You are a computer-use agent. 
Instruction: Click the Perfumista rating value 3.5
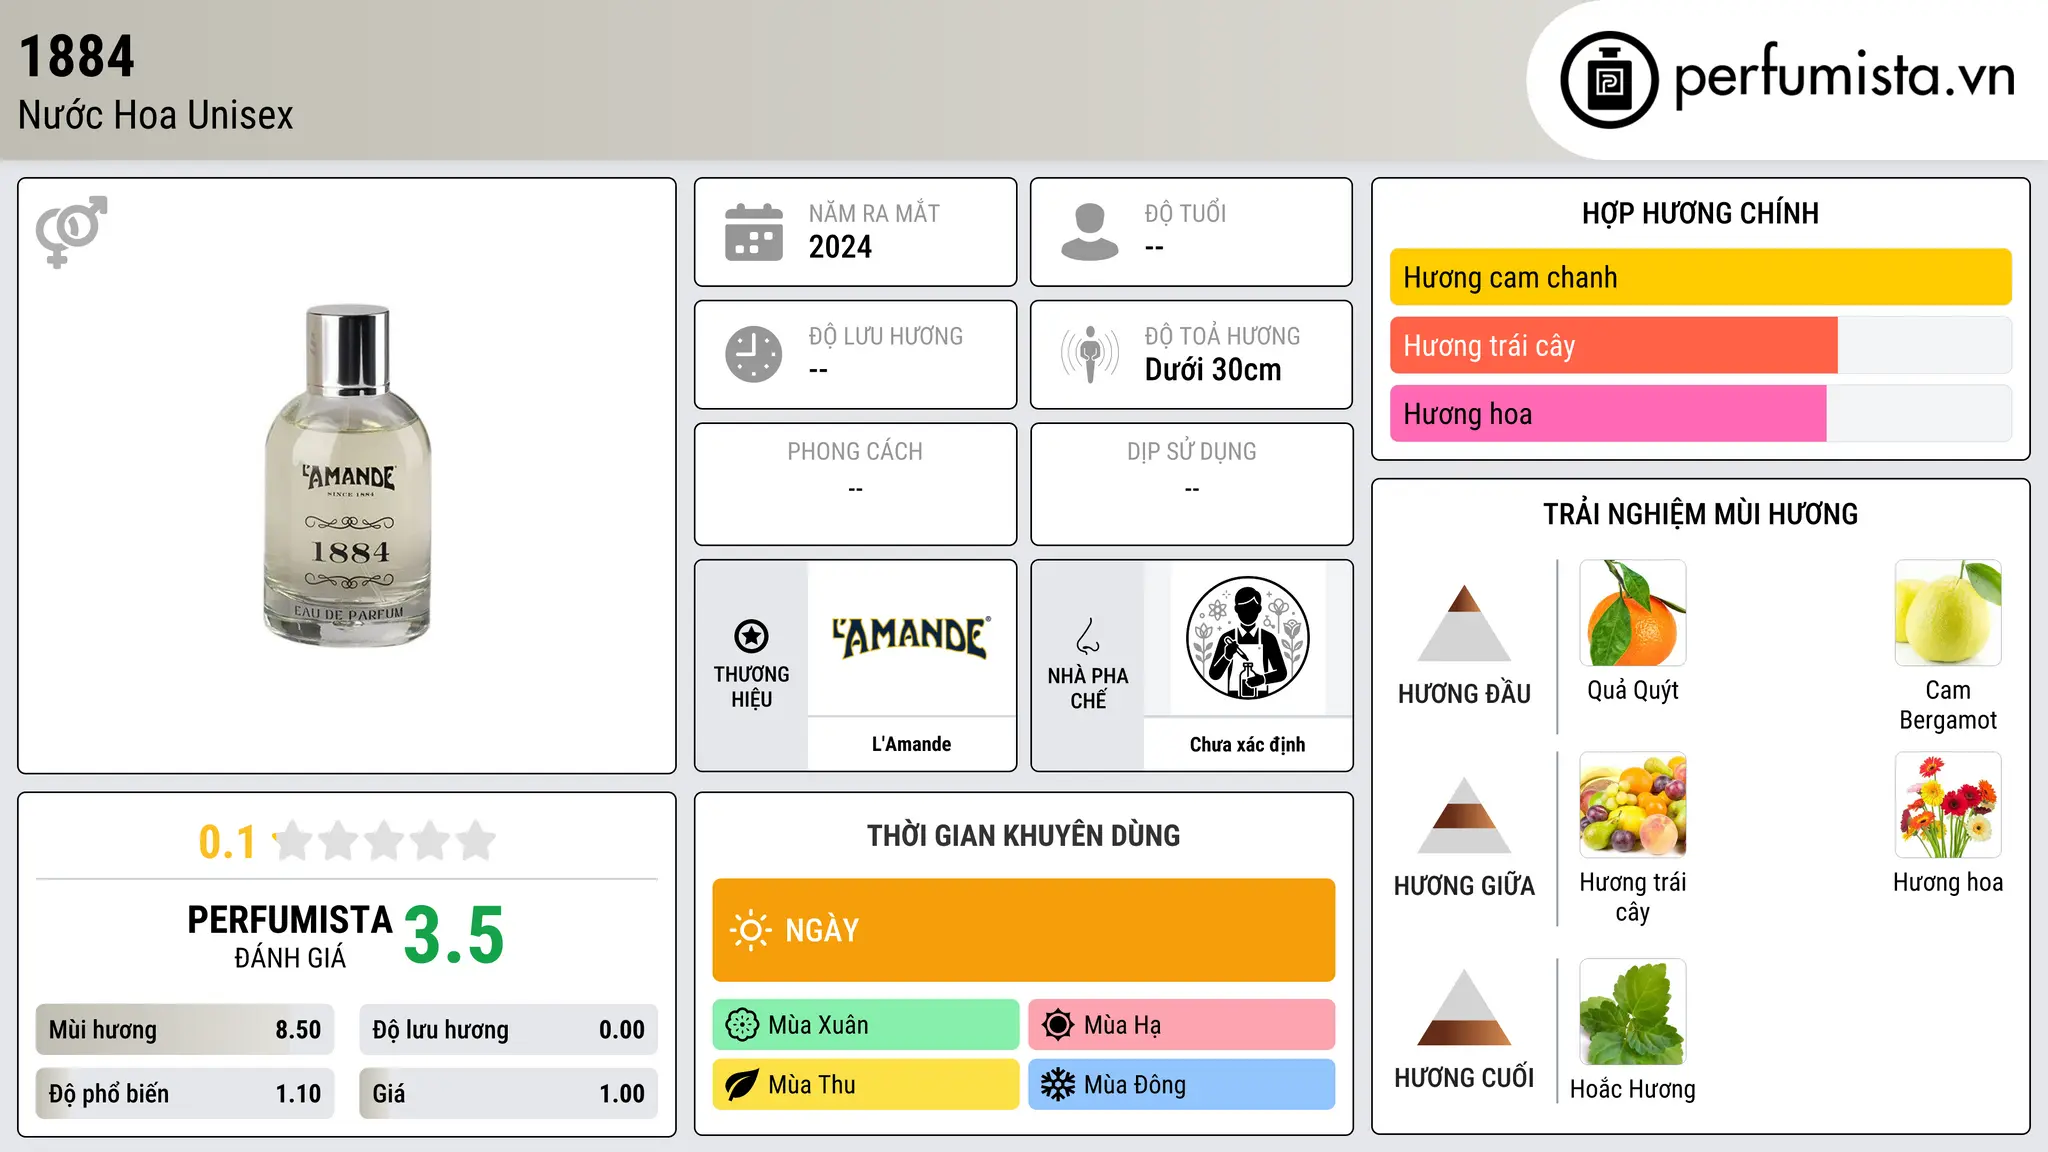454,935
